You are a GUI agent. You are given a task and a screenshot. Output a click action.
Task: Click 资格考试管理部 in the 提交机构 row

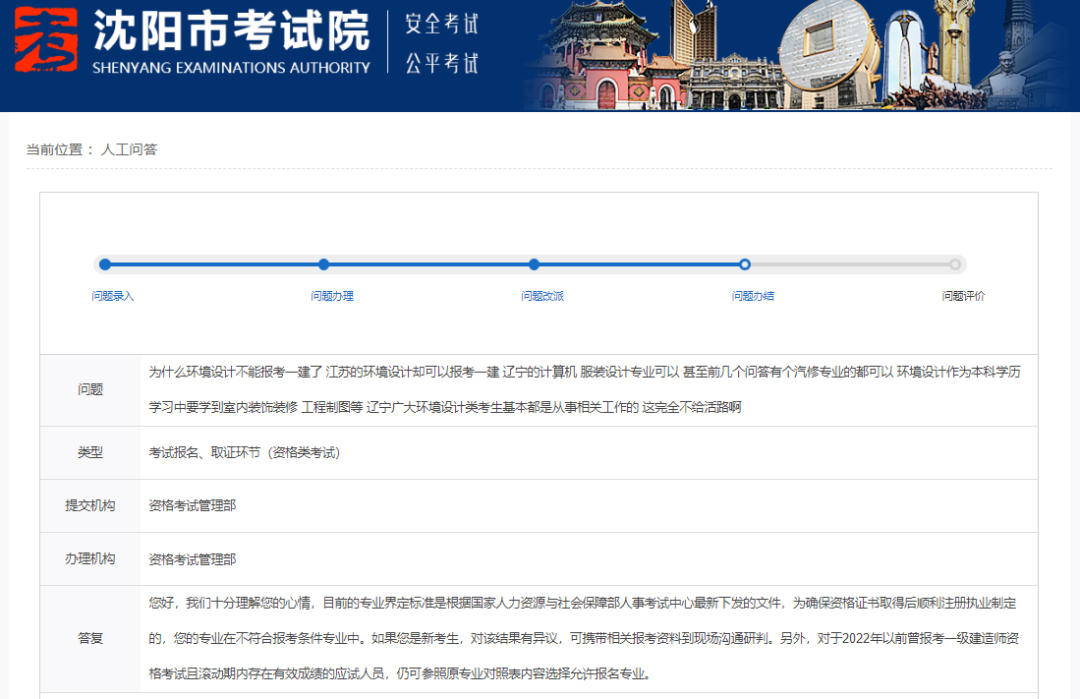click(192, 506)
